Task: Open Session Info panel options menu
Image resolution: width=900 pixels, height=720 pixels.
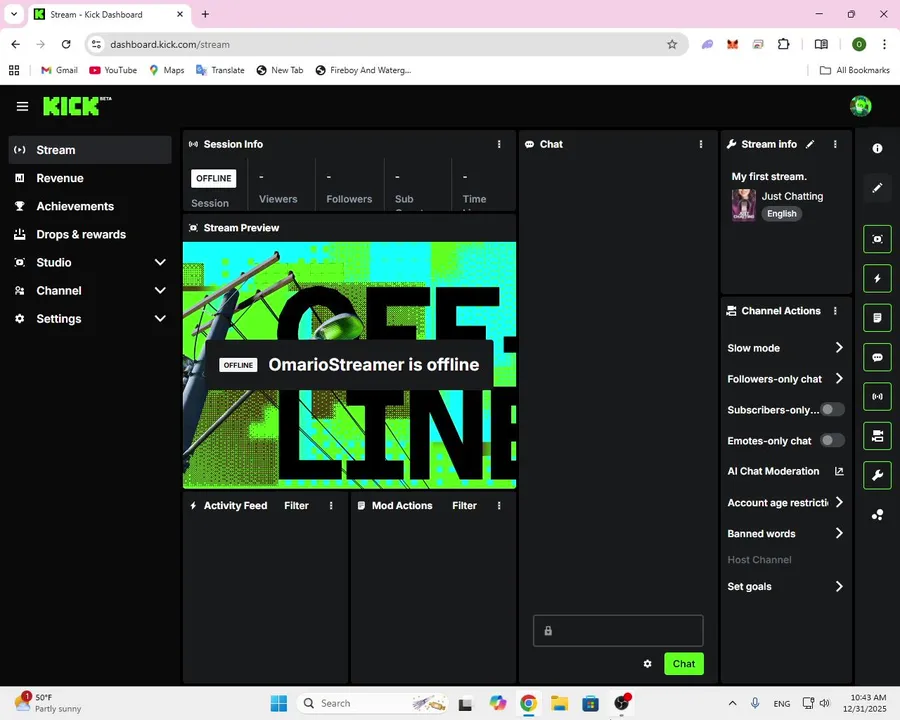Action: (499, 144)
